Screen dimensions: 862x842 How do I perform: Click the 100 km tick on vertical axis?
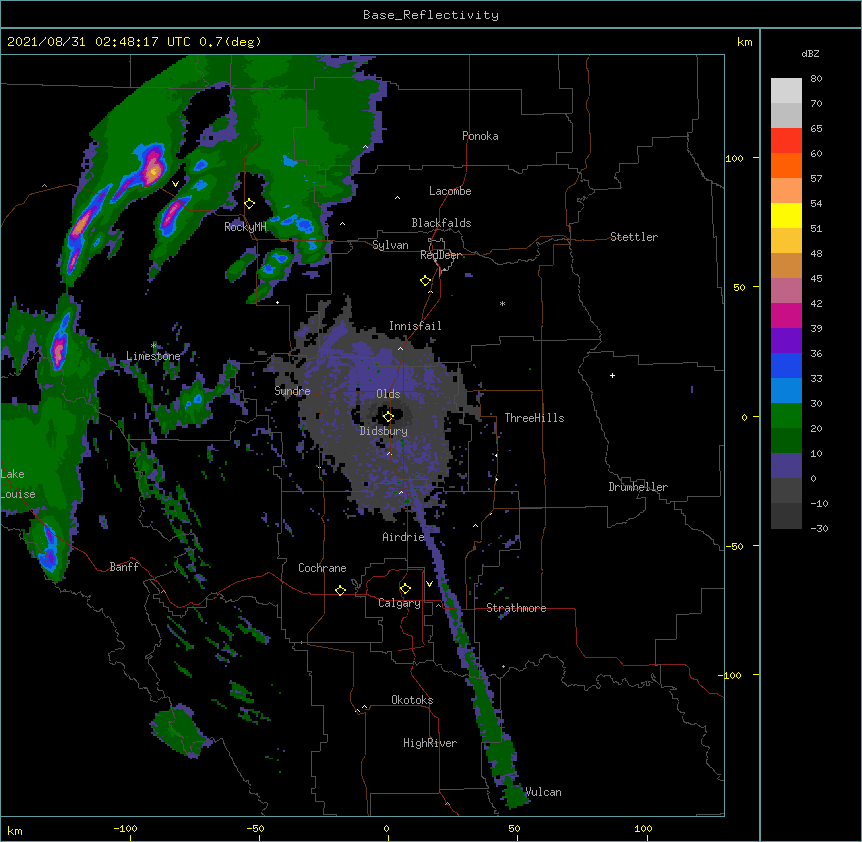(x=735, y=158)
